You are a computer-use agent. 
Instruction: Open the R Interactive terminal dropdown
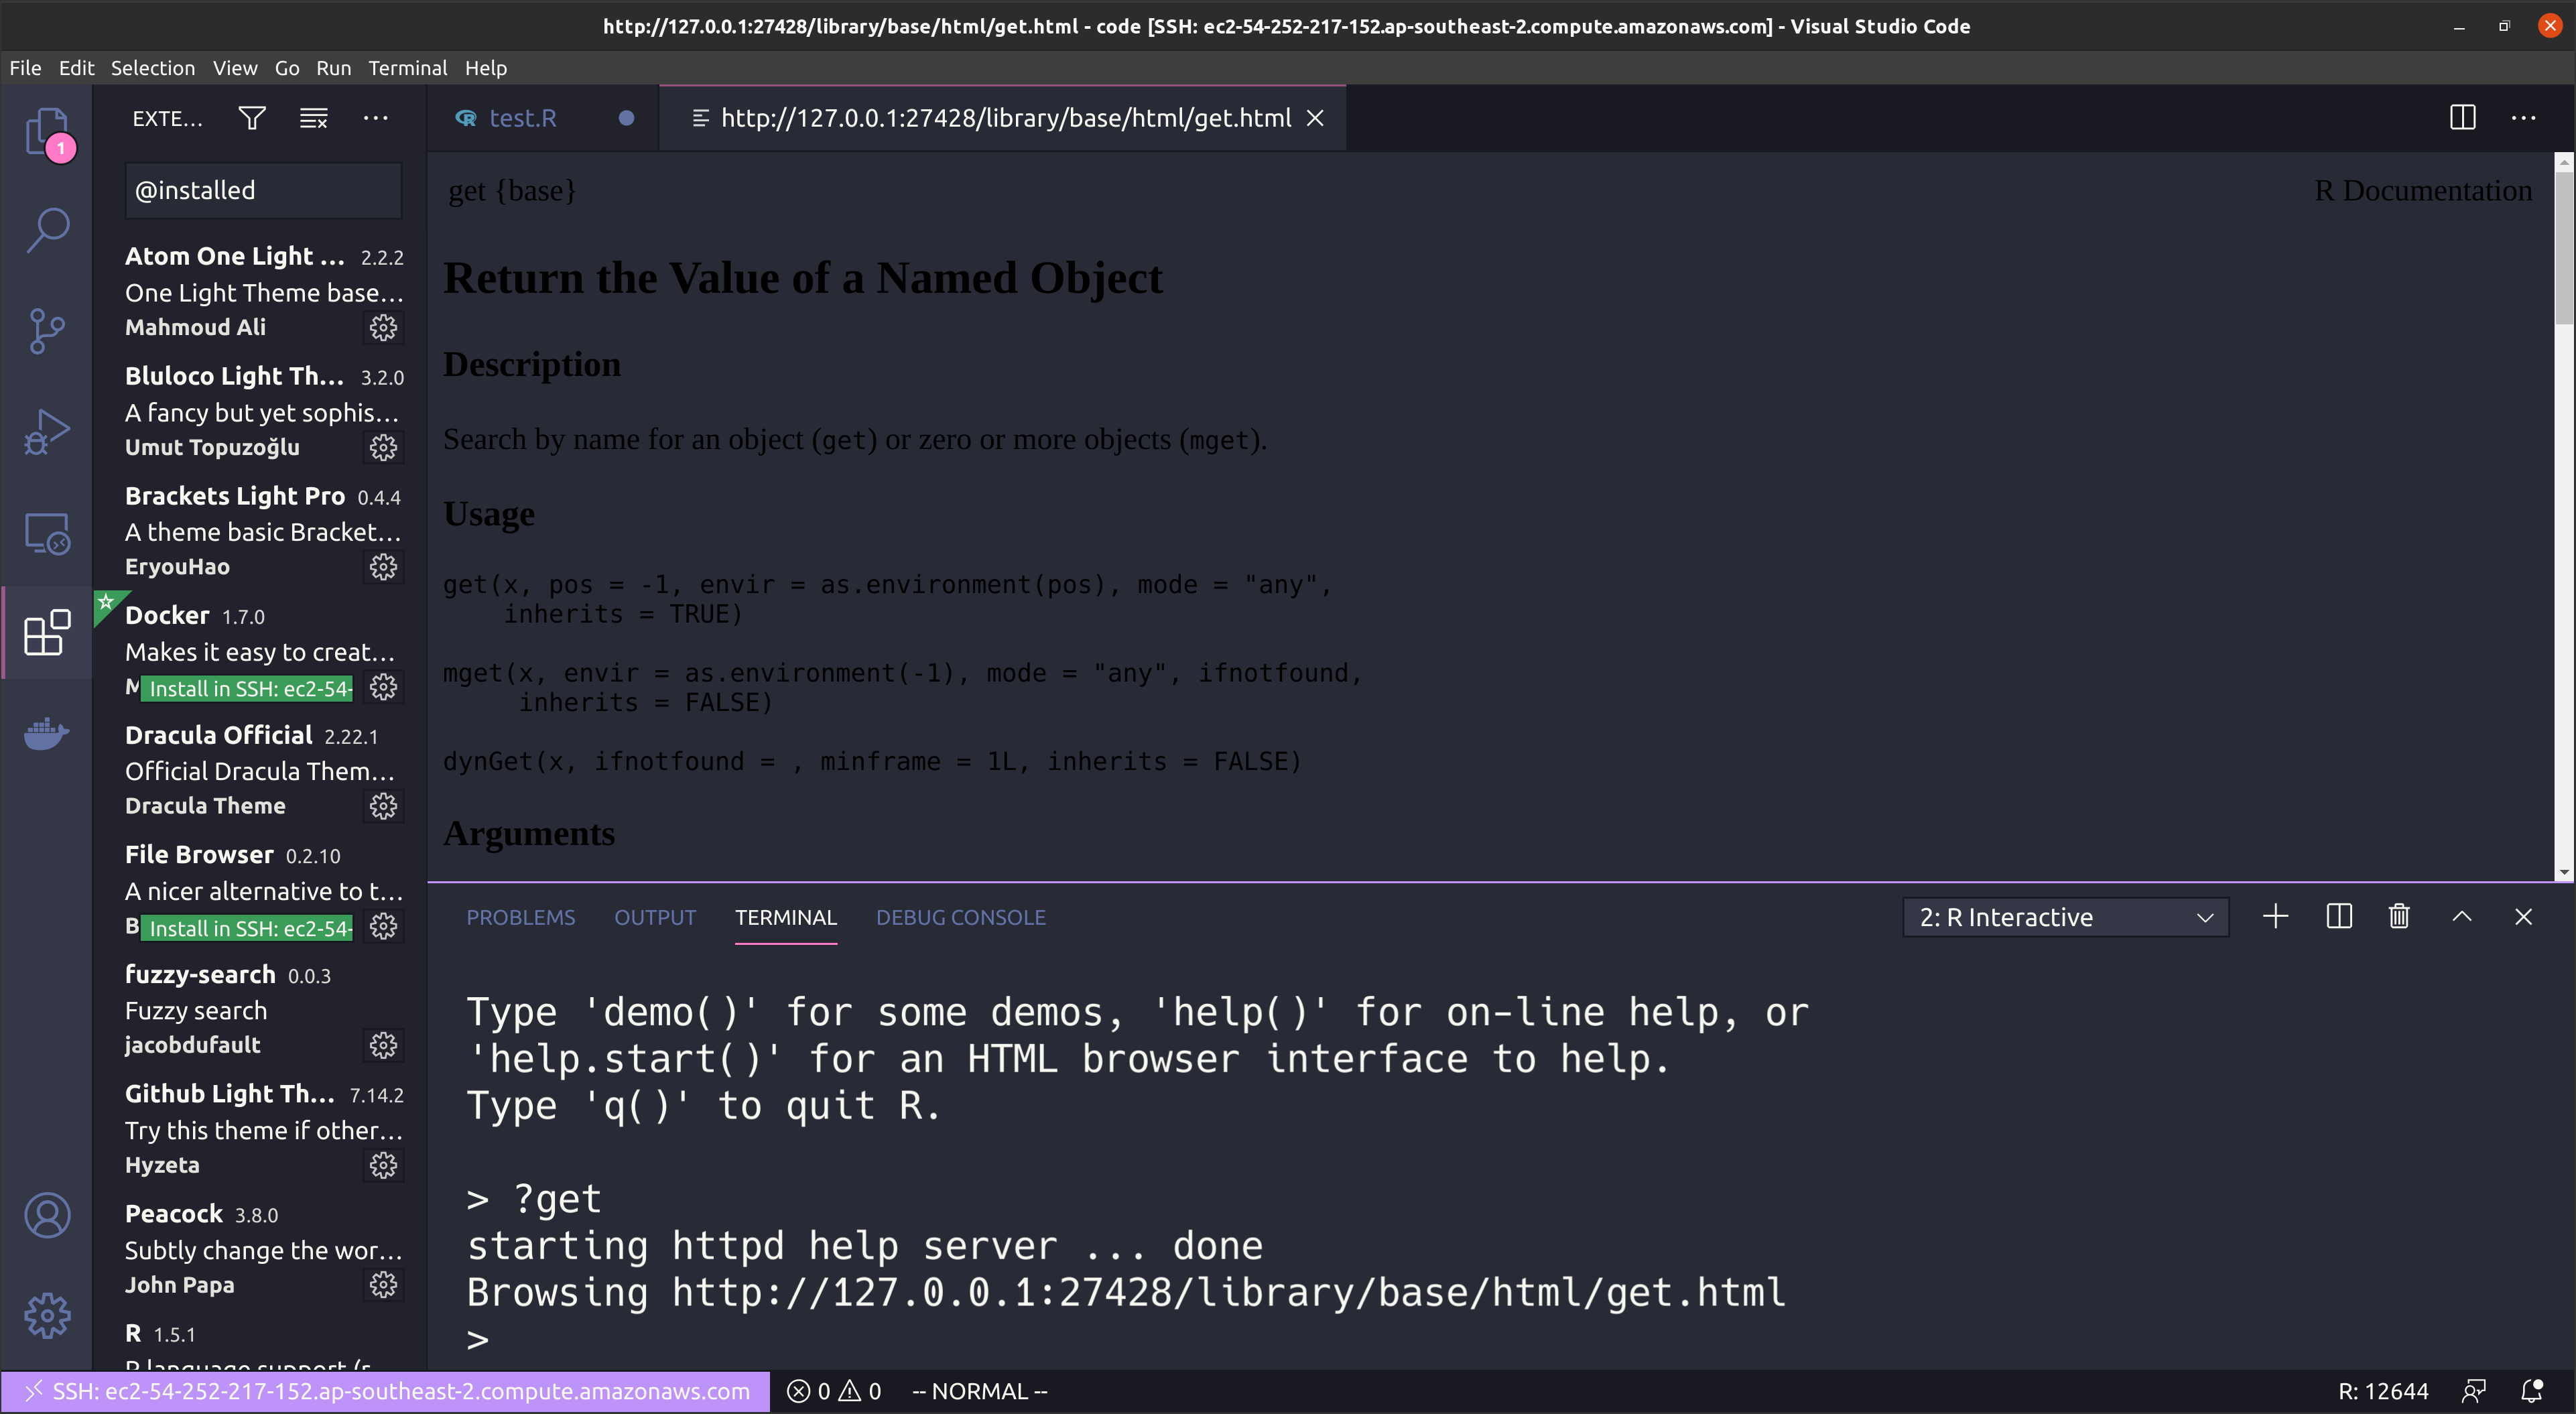(x=2065, y=917)
